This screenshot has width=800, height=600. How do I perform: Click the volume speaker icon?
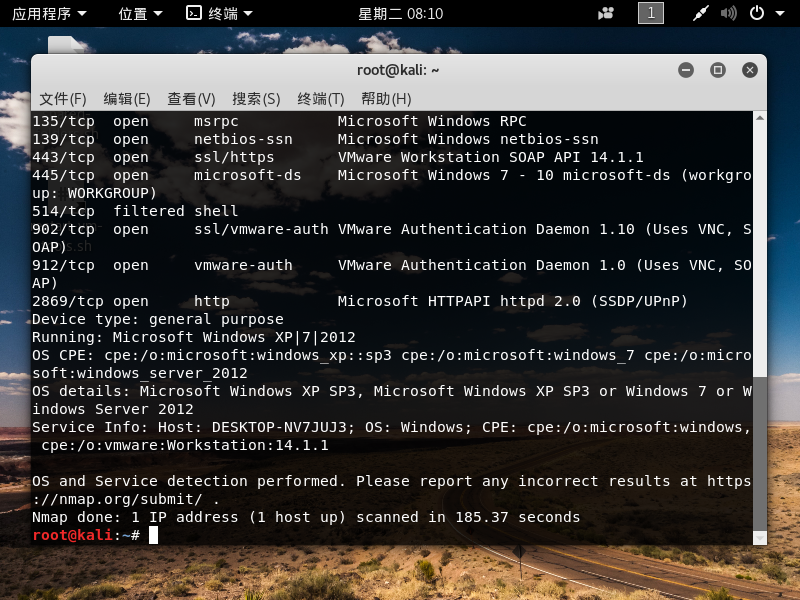pos(729,13)
